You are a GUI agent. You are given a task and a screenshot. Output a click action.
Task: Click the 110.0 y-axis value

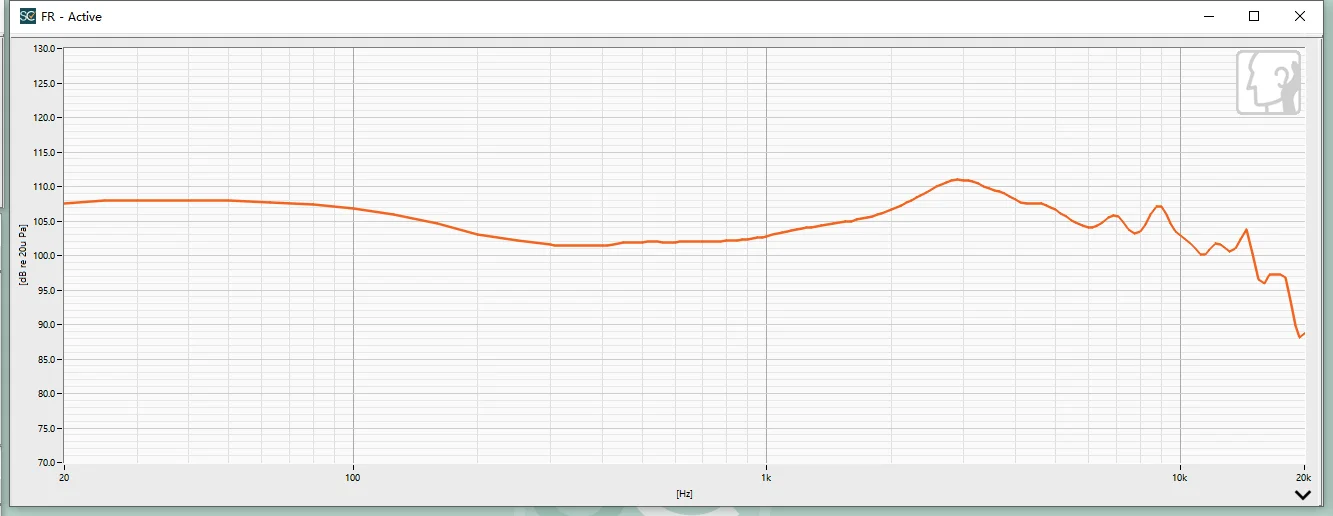coord(46,187)
